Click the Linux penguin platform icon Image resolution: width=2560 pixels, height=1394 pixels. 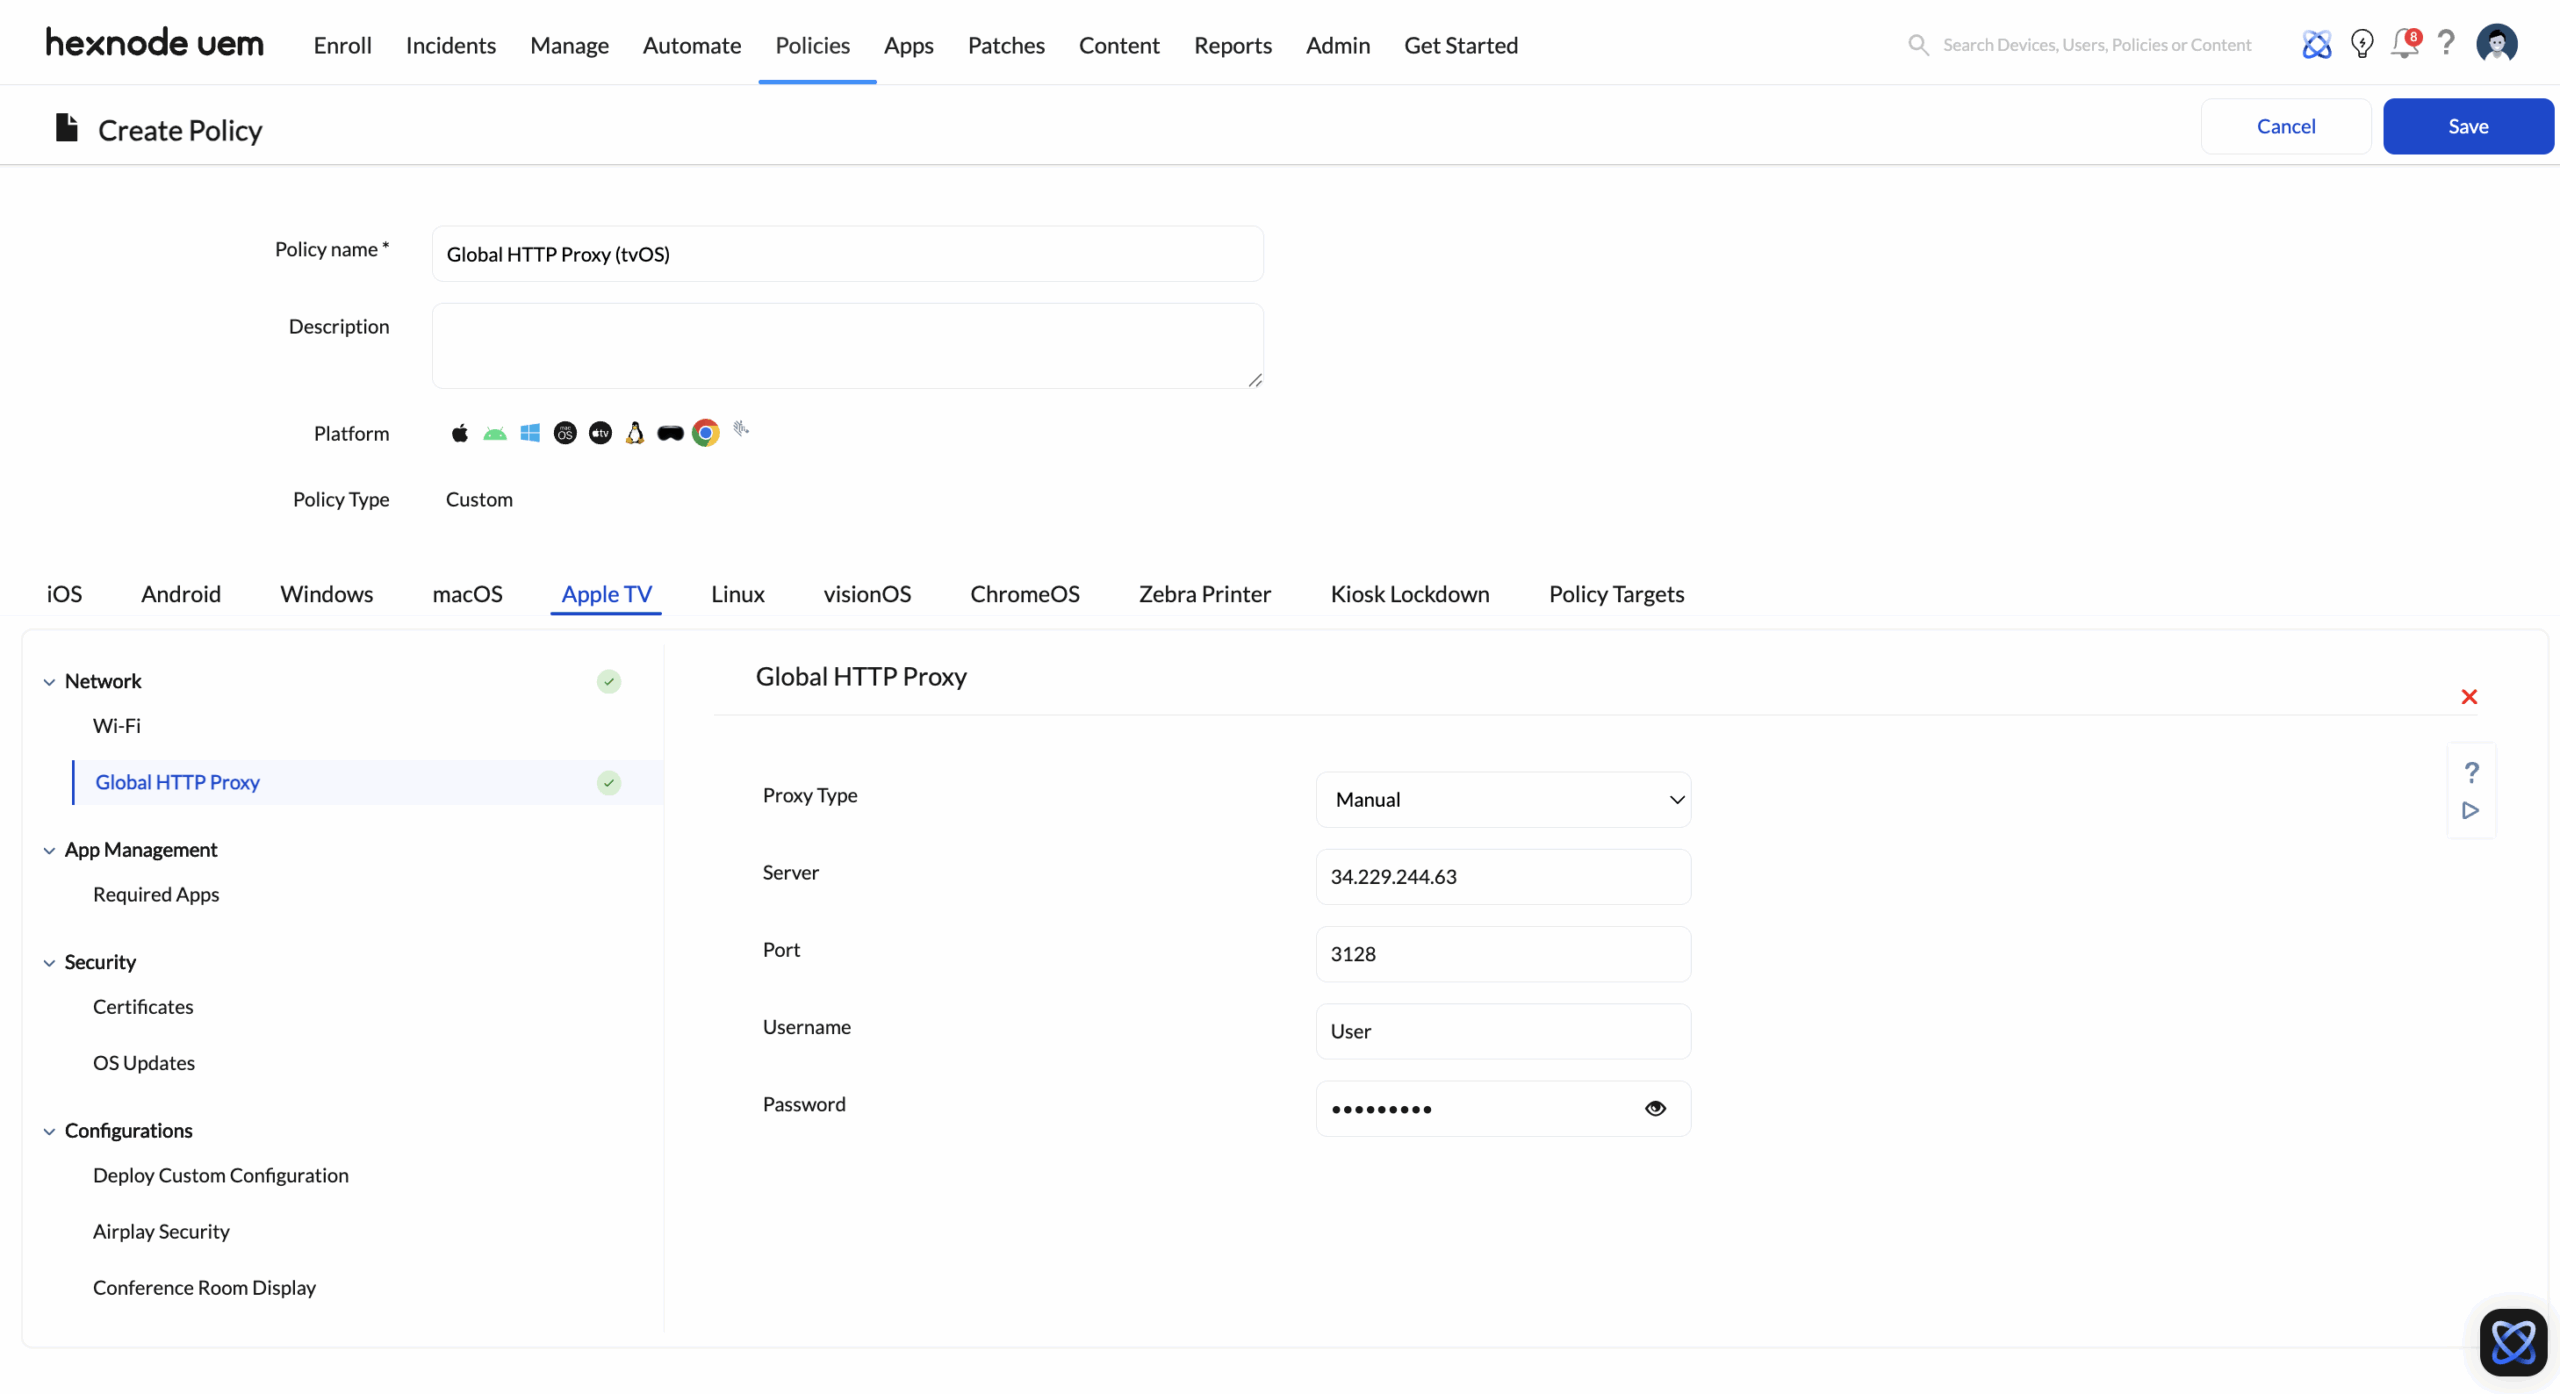pos(635,433)
